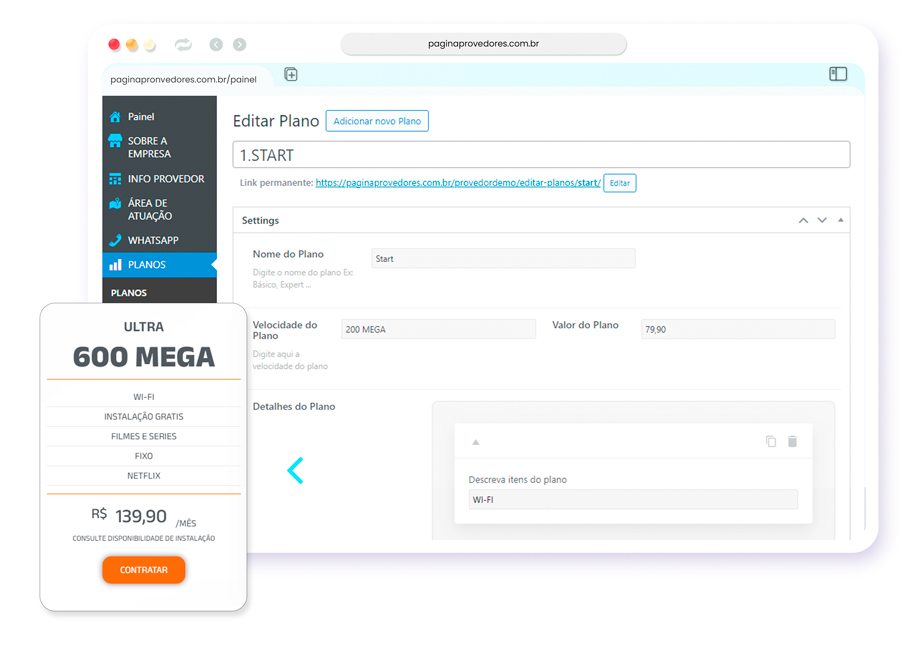The image size is (900, 653).
Task: Click FILMES E SERIES row on card
Action: pos(143,436)
